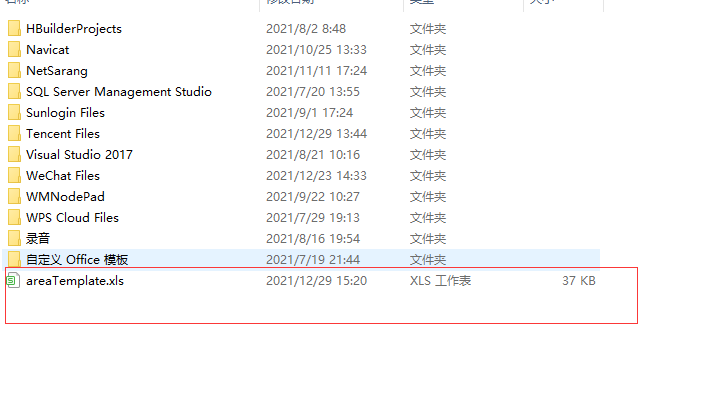
Task: Click the WeChat Files folder icon
Action: (x=14, y=175)
